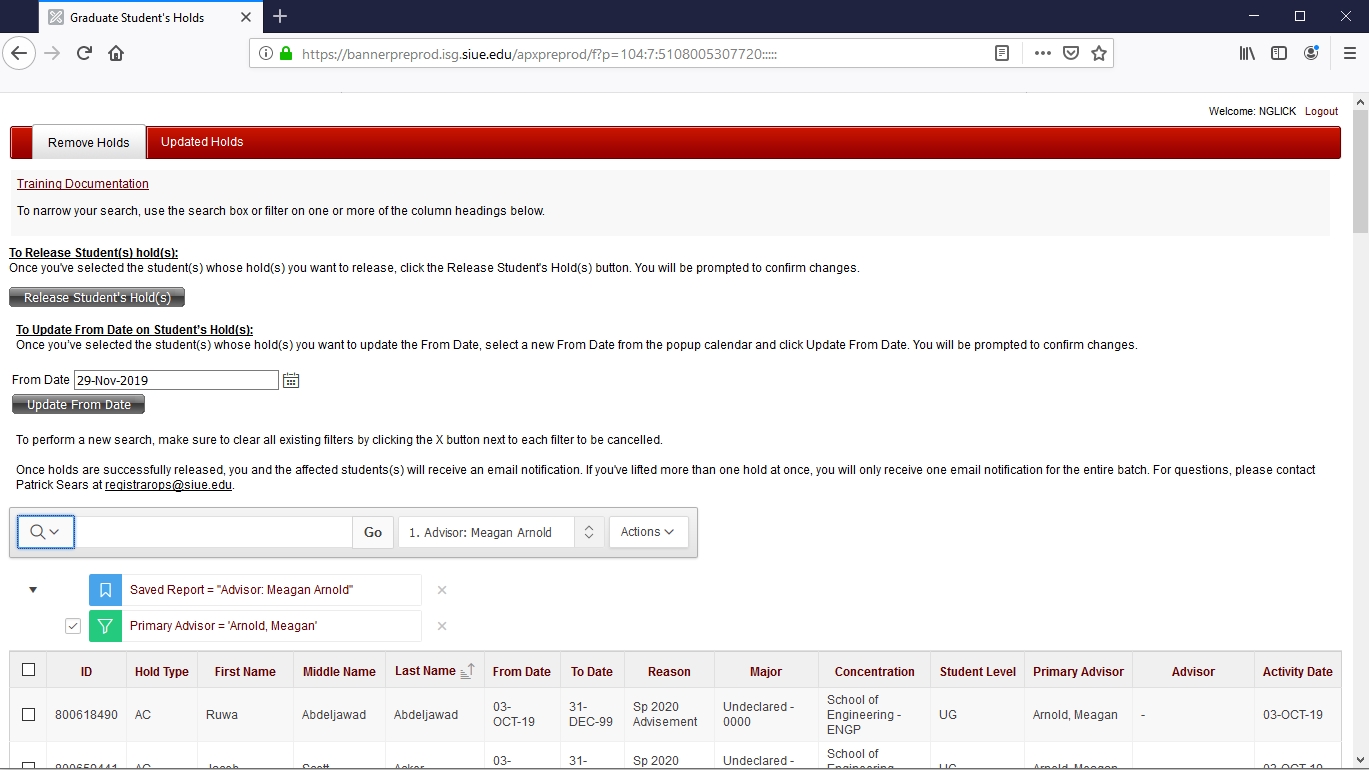Check the select-all checkbox in table header

[x=28, y=670]
